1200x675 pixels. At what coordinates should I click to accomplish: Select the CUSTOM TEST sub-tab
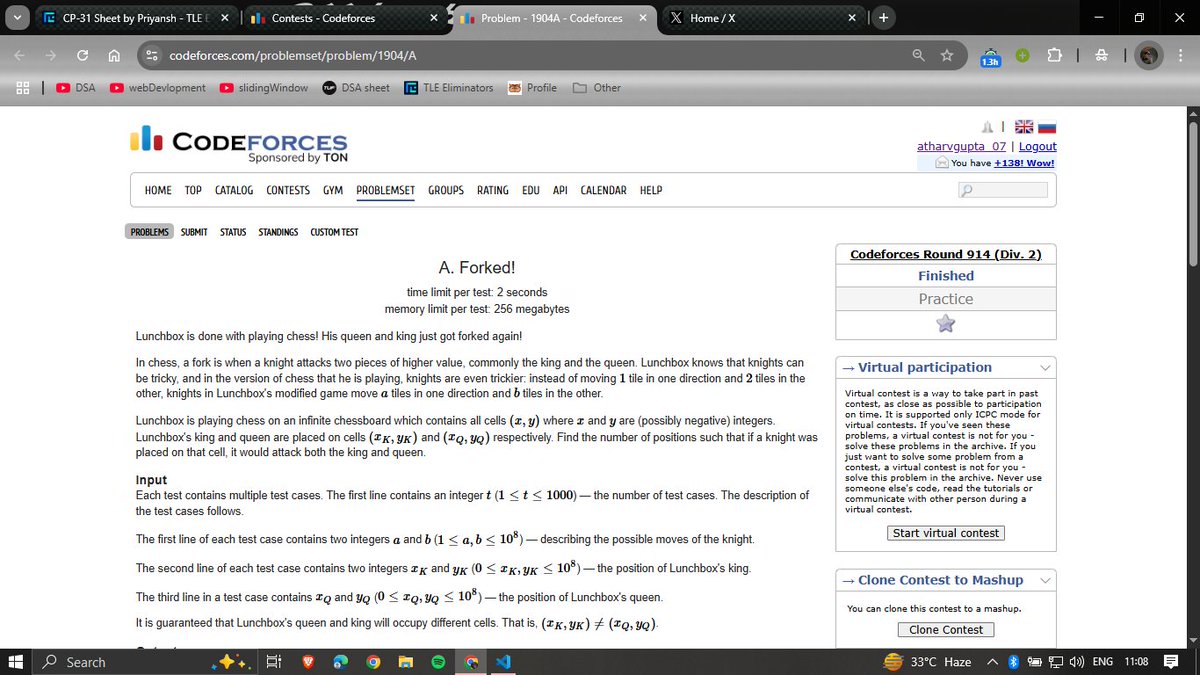334,232
